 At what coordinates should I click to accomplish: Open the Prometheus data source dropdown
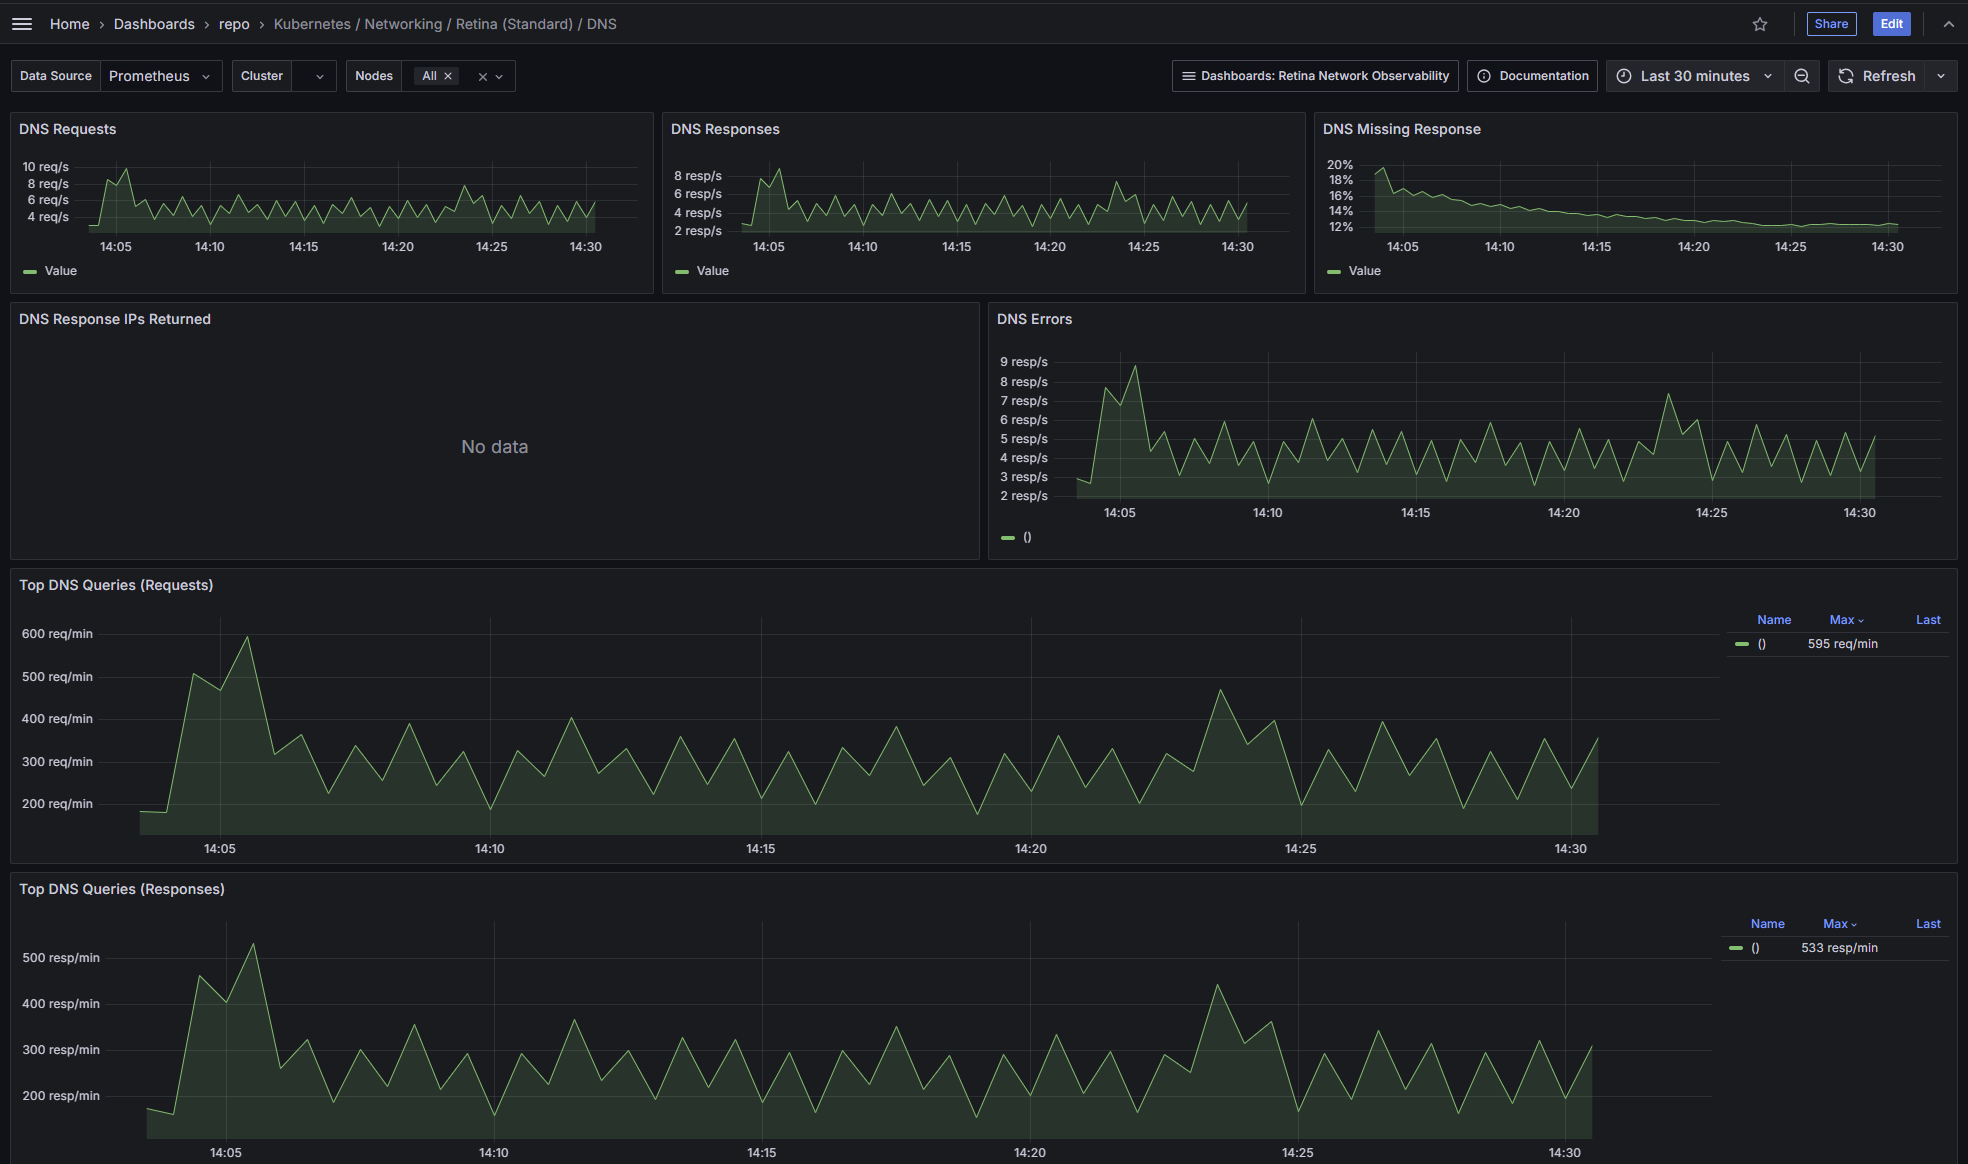pyautogui.click(x=160, y=76)
